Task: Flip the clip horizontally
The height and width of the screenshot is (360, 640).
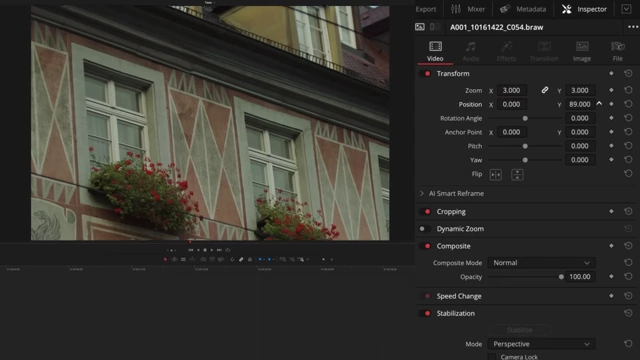Action: coord(496,175)
